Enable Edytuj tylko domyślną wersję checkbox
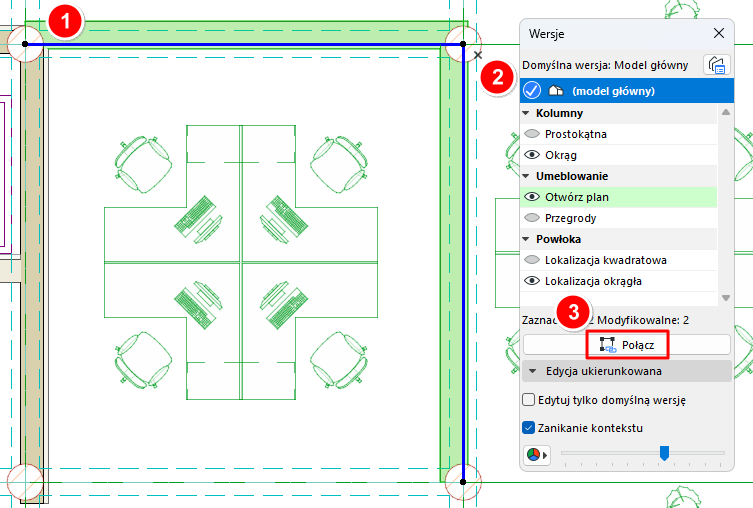 tap(528, 399)
